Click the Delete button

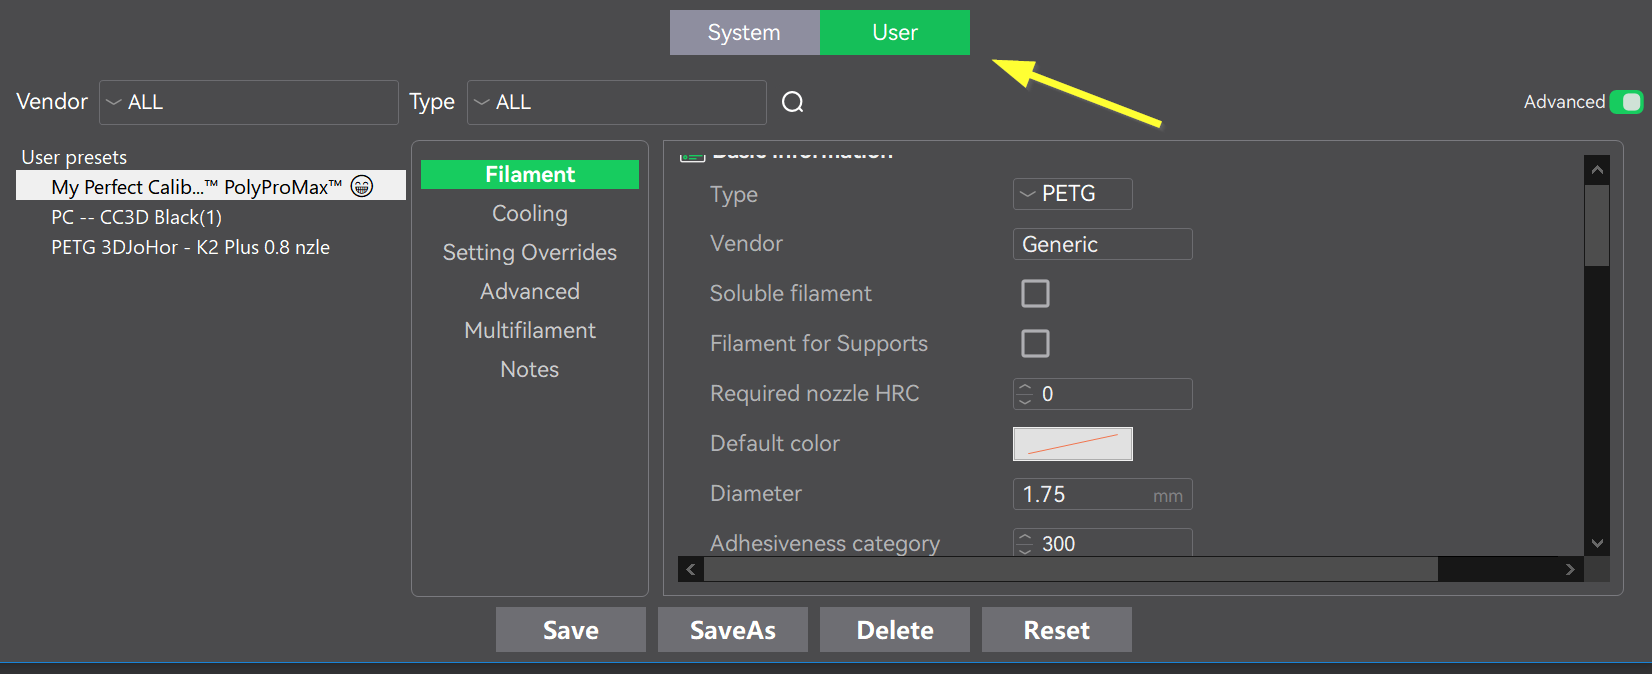[895, 630]
